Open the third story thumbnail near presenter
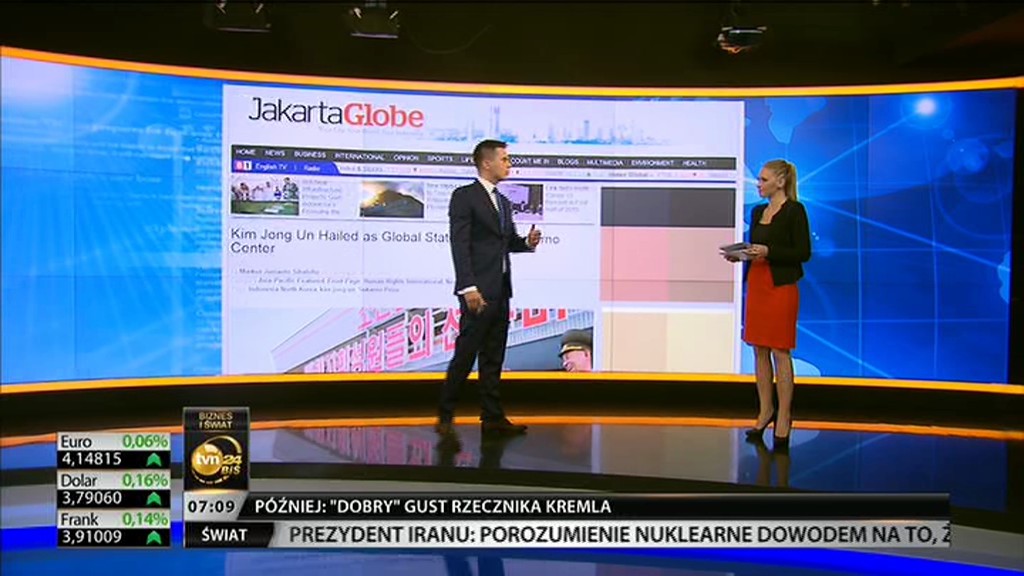Image resolution: width=1024 pixels, height=576 pixels. [x=528, y=200]
